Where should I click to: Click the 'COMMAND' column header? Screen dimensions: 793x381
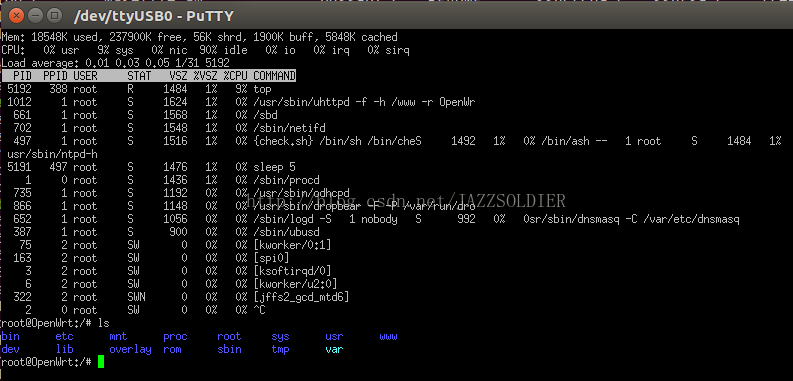(274, 76)
